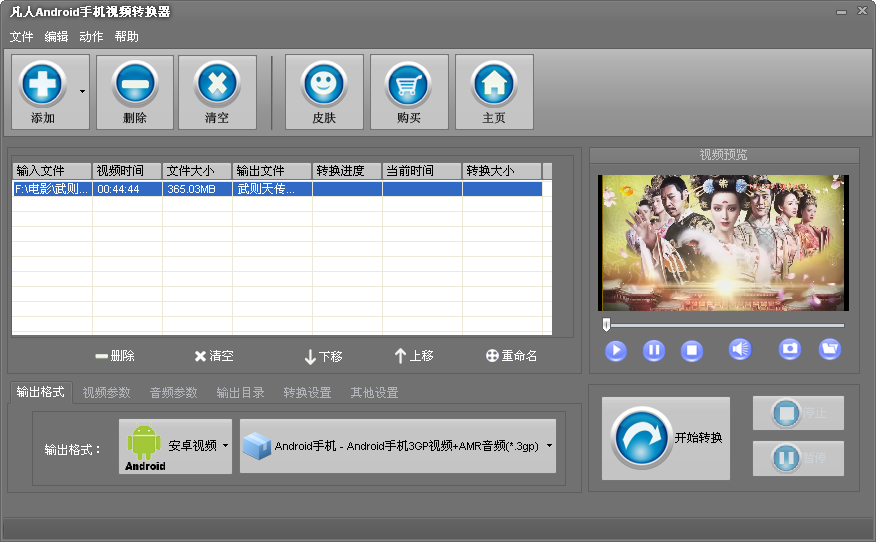
Task: Open the 文件 menu
Action: point(21,37)
